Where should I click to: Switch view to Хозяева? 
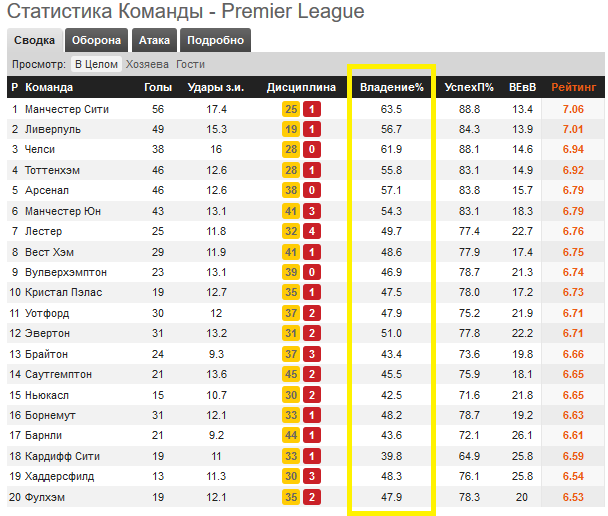click(147, 64)
